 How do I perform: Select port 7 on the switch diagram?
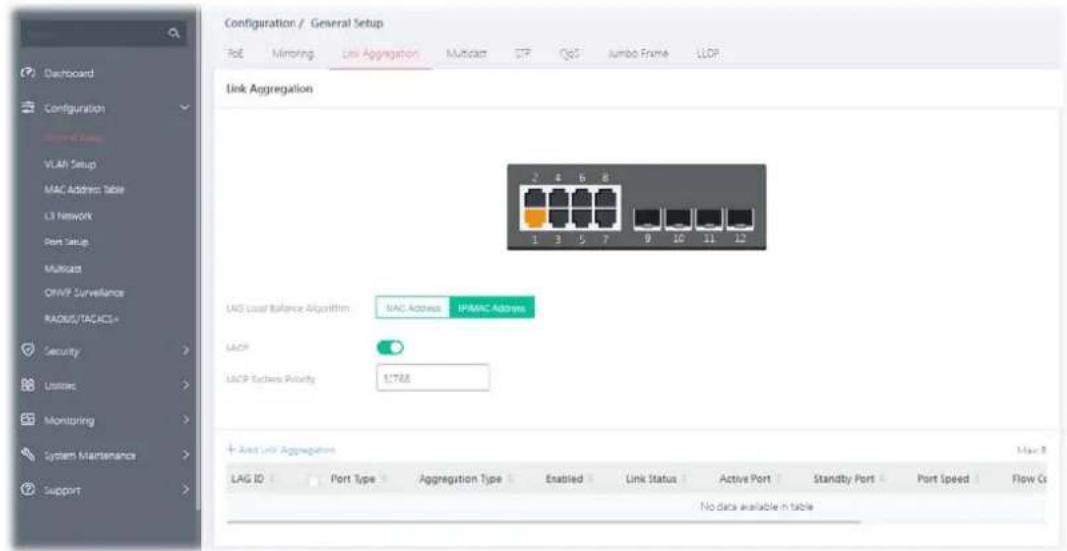coord(604,218)
